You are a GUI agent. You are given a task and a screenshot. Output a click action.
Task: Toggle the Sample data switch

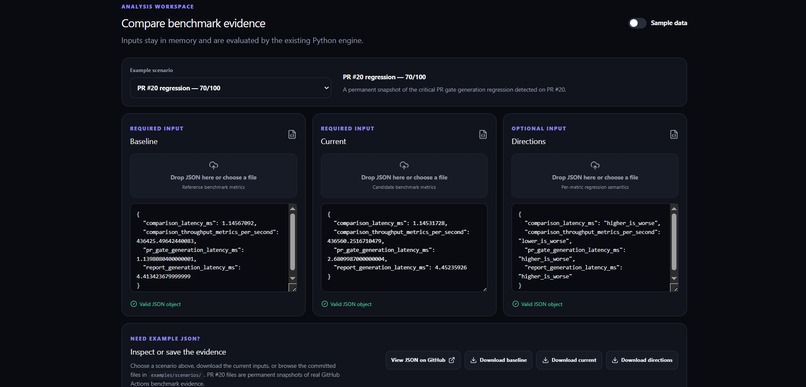tap(637, 23)
